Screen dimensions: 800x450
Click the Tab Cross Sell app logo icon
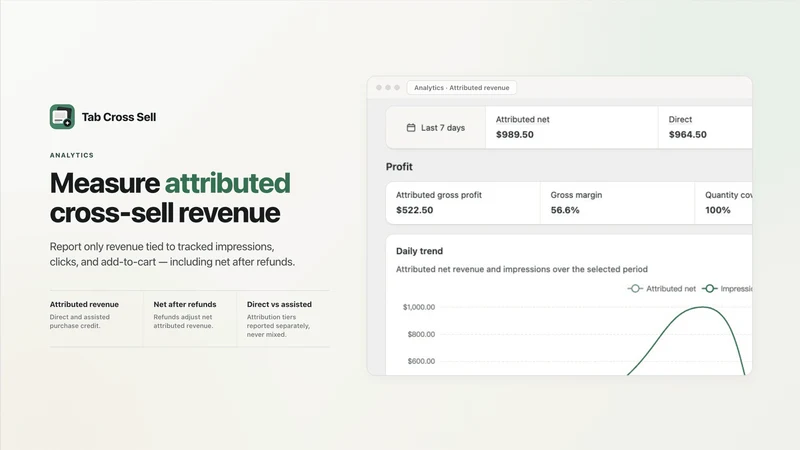(x=62, y=117)
